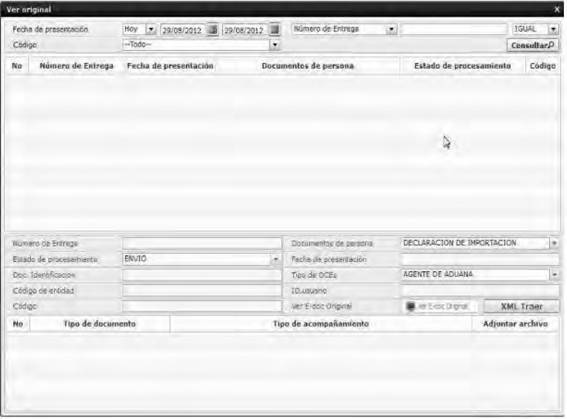The image size is (567, 419).
Task: Open the start date calendar picker
Action: click(x=213, y=29)
